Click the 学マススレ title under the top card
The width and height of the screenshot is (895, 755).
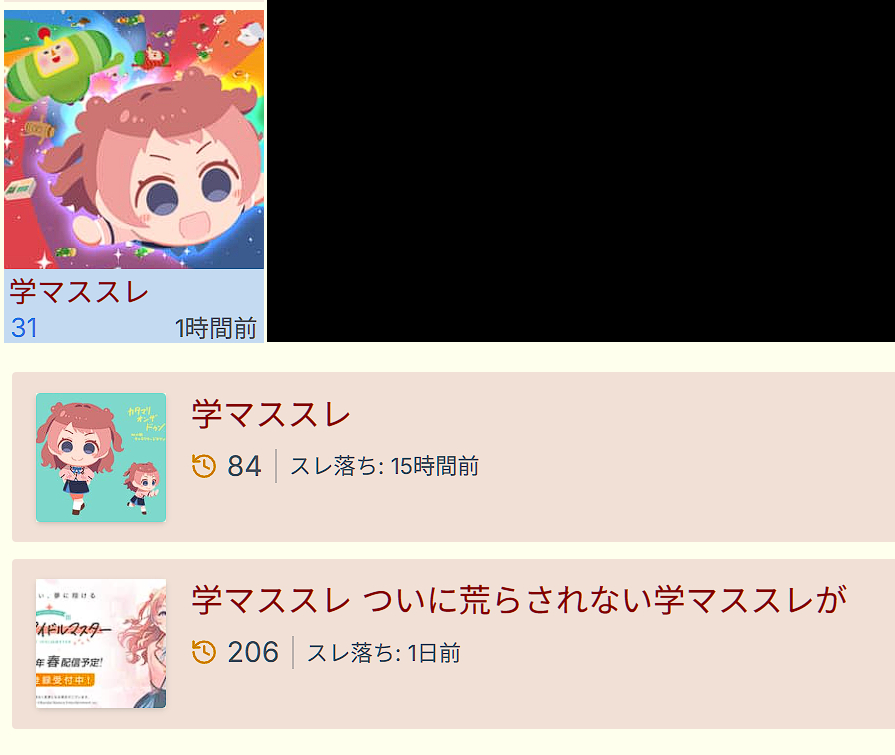(x=79, y=292)
